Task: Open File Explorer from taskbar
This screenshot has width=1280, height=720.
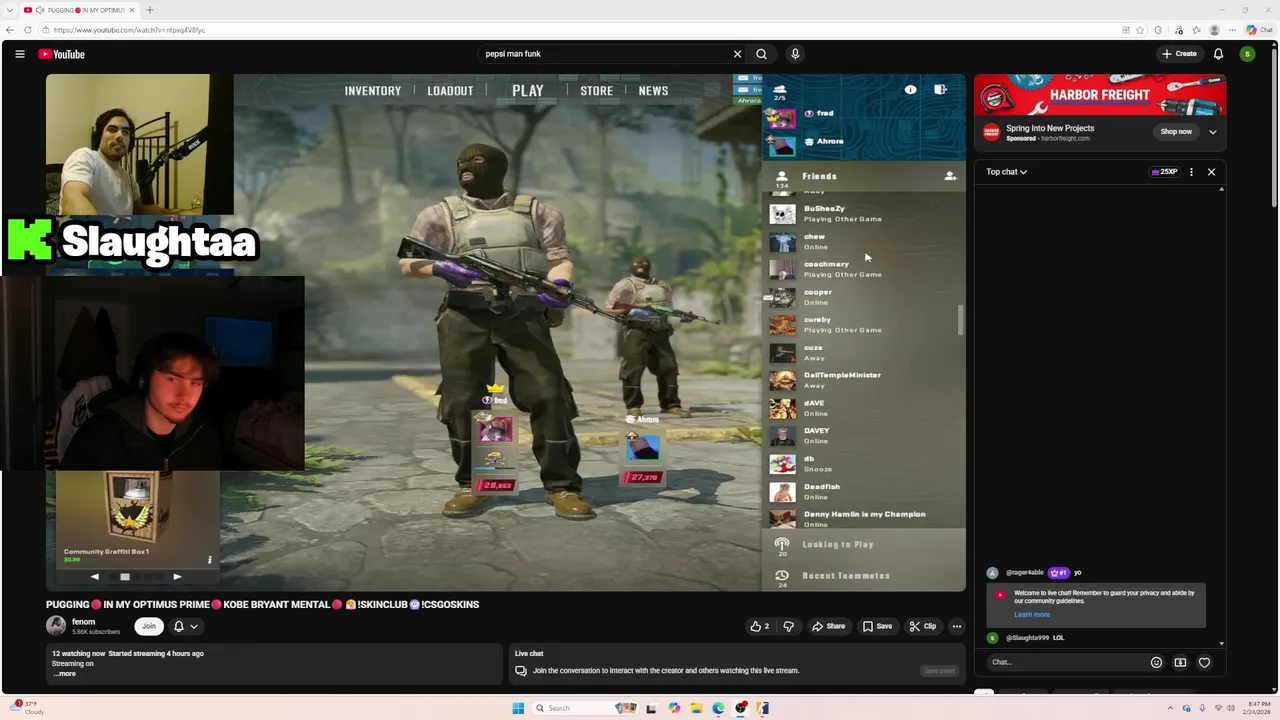Action: 696,708
